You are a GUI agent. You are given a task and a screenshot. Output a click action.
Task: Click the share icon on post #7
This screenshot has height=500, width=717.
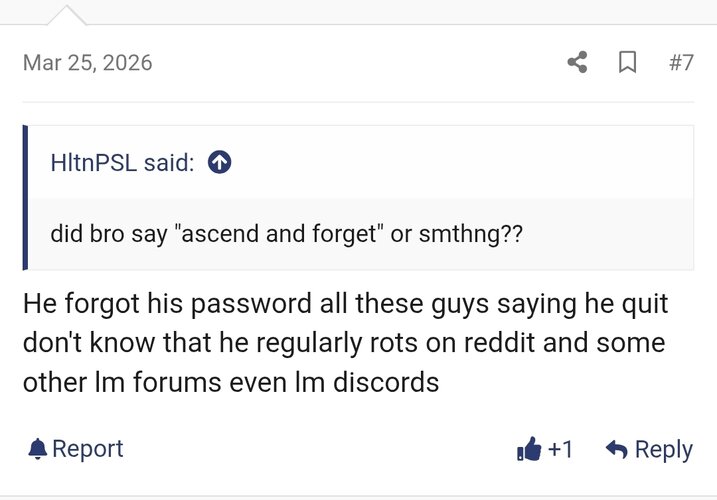(577, 62)
